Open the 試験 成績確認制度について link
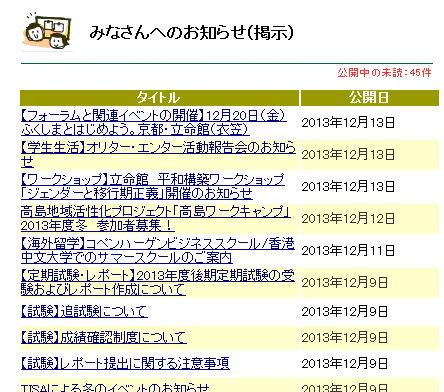The width and height of the screenshot is (444, 392). [x=104, y=337]
